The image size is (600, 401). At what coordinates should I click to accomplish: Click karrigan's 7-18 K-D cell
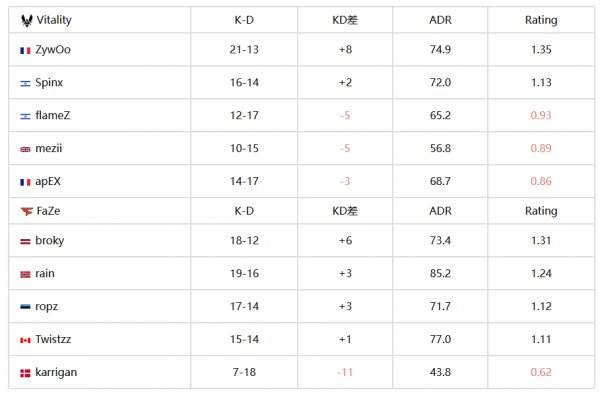pyautogui.click(x=244, y=372)
